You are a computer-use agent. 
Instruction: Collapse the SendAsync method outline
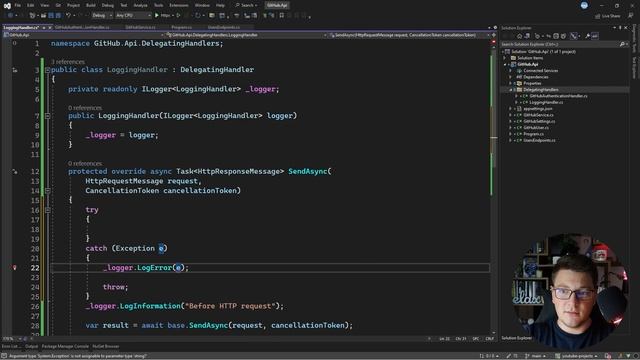[47, 191]
